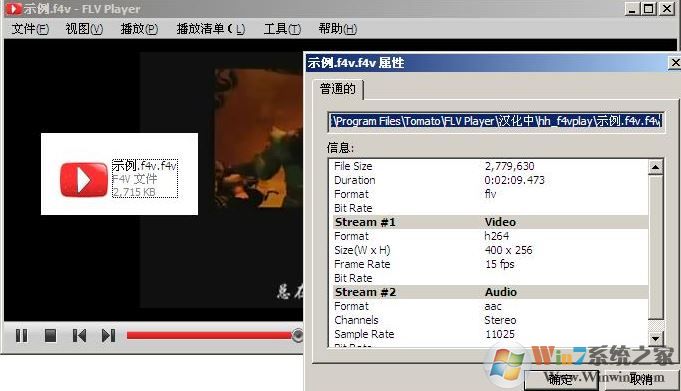This screenshot has height=391, width=681.
Task: Select the 11025 sample rate value
Action: [x=499, y=334]
